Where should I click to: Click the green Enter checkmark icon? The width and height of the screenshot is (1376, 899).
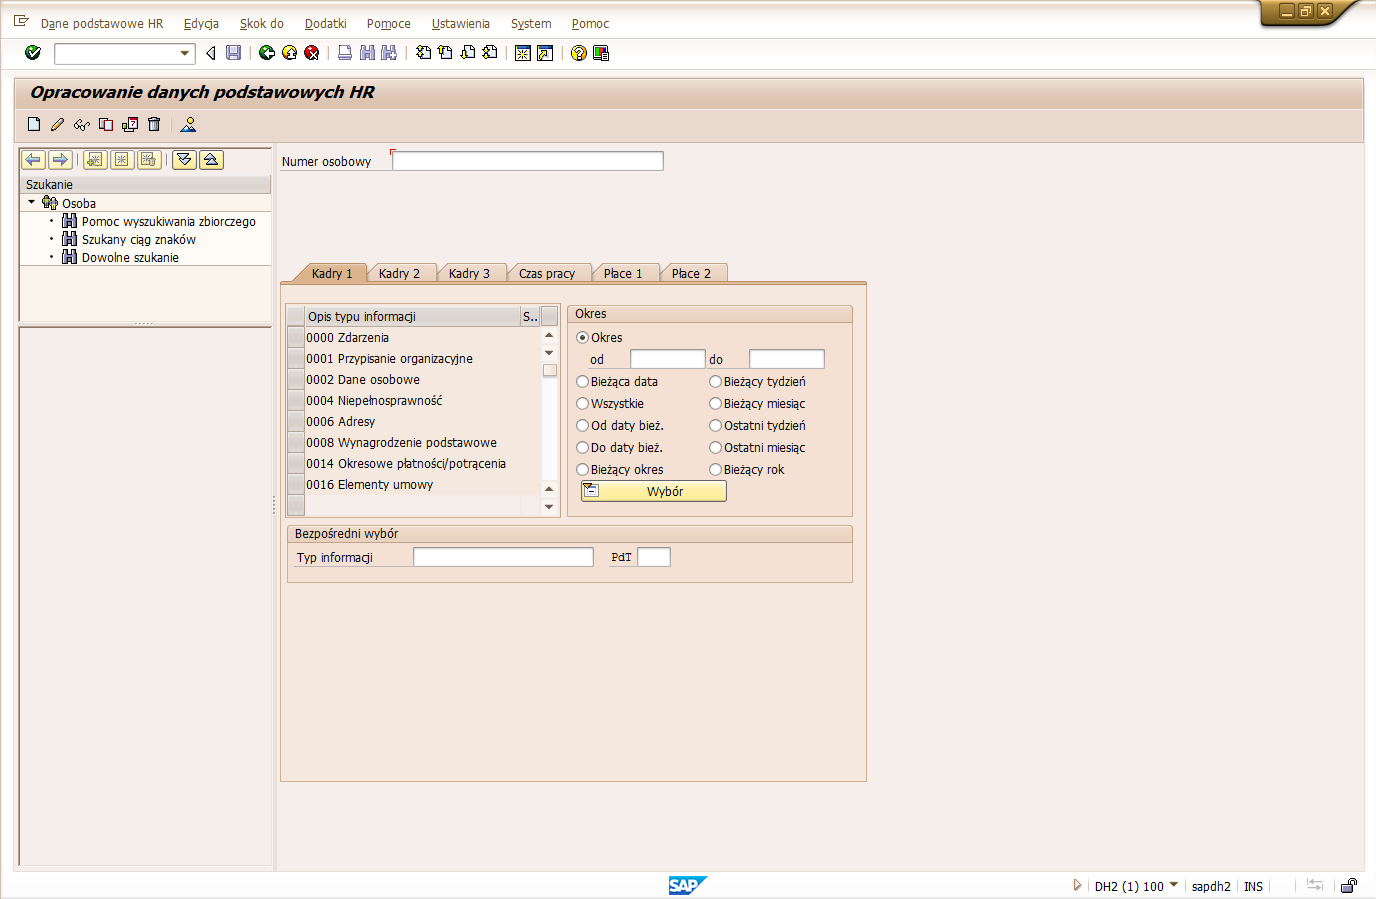pyautogui.click(x=33, y=53)
